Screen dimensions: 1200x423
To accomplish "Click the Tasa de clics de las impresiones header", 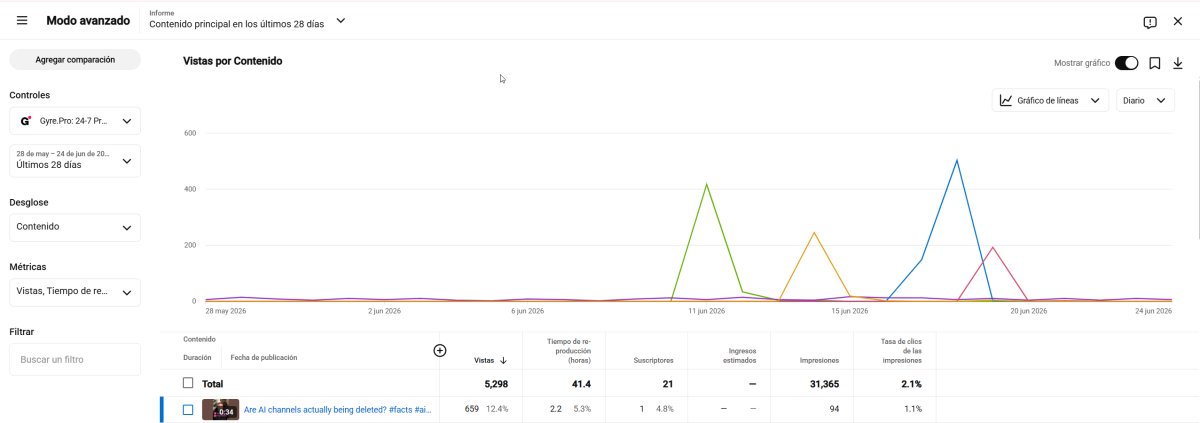I will (901, 351).
